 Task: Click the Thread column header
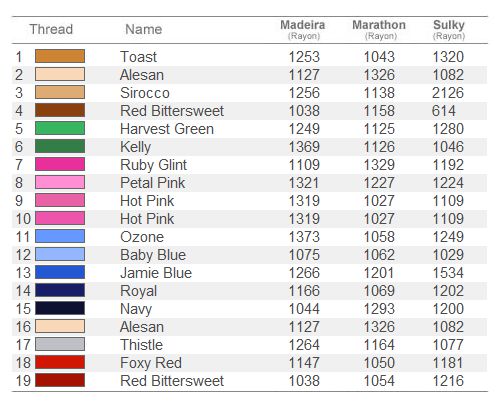tap(51, 29)
